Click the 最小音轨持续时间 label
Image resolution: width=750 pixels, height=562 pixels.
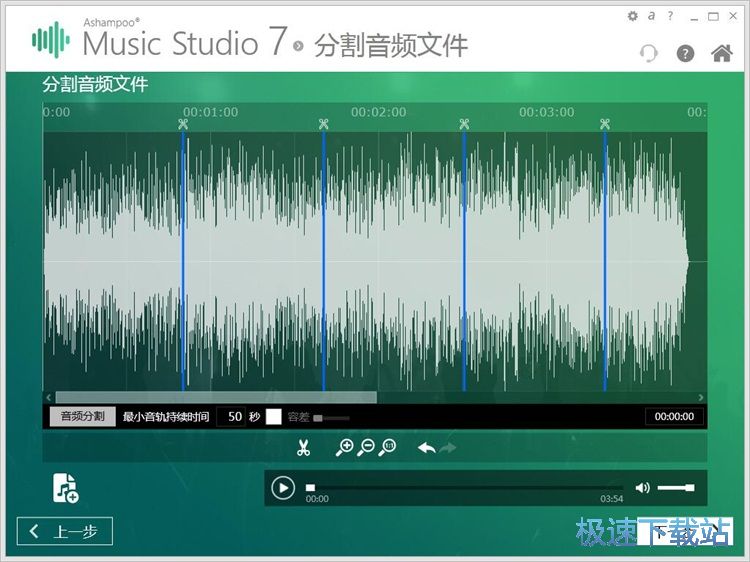click(165, 417)
